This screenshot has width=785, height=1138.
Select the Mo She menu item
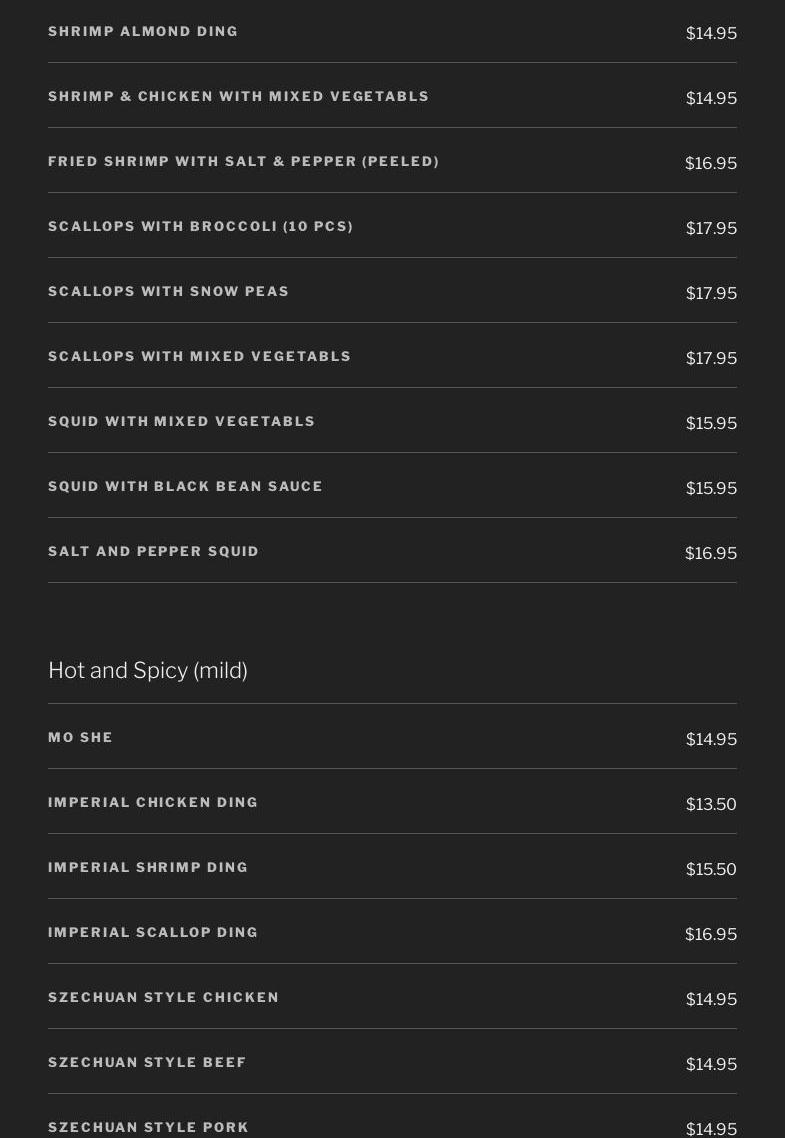[80, 738]
